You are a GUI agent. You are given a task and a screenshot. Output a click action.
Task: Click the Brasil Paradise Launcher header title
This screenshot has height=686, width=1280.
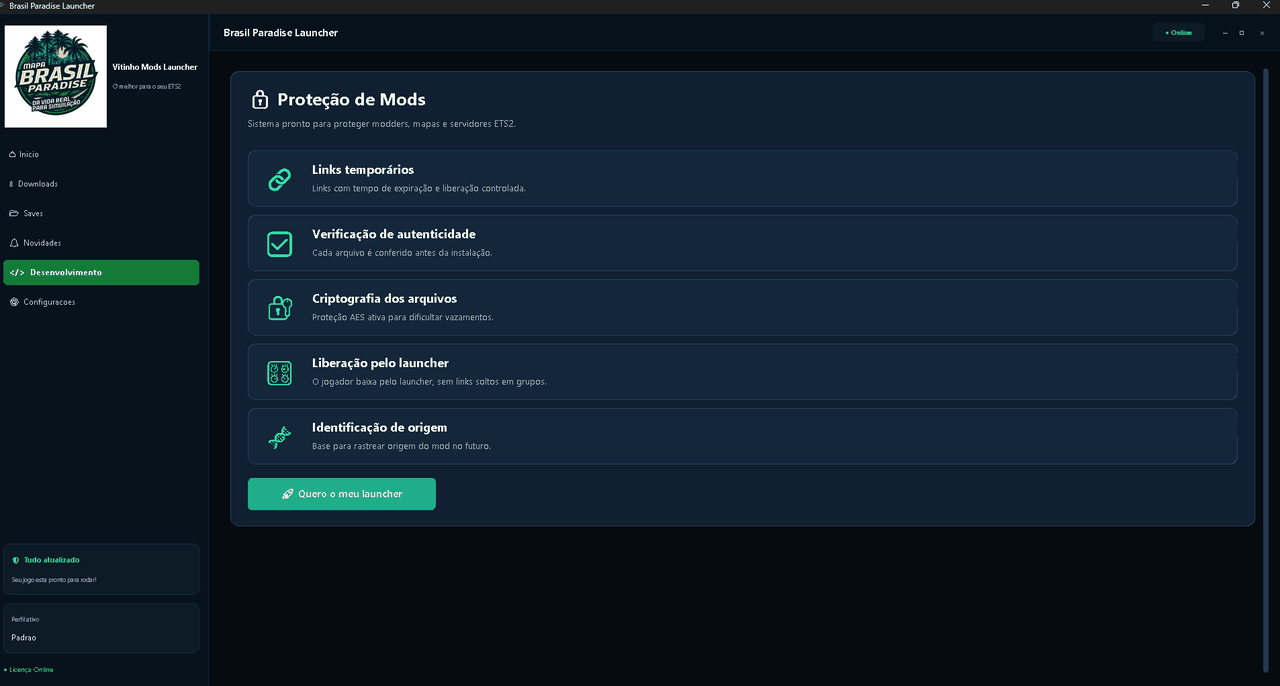[281, 33]
